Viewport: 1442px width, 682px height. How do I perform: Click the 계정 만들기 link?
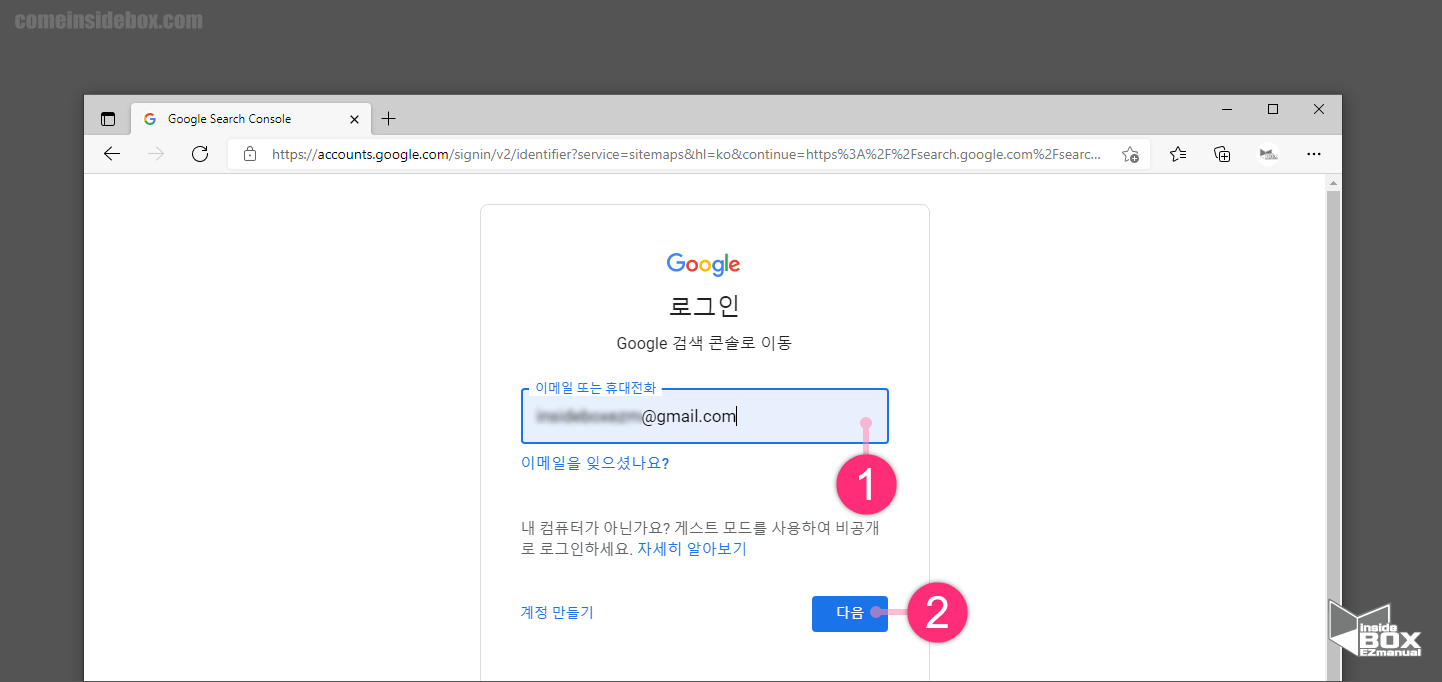point(557,612)
